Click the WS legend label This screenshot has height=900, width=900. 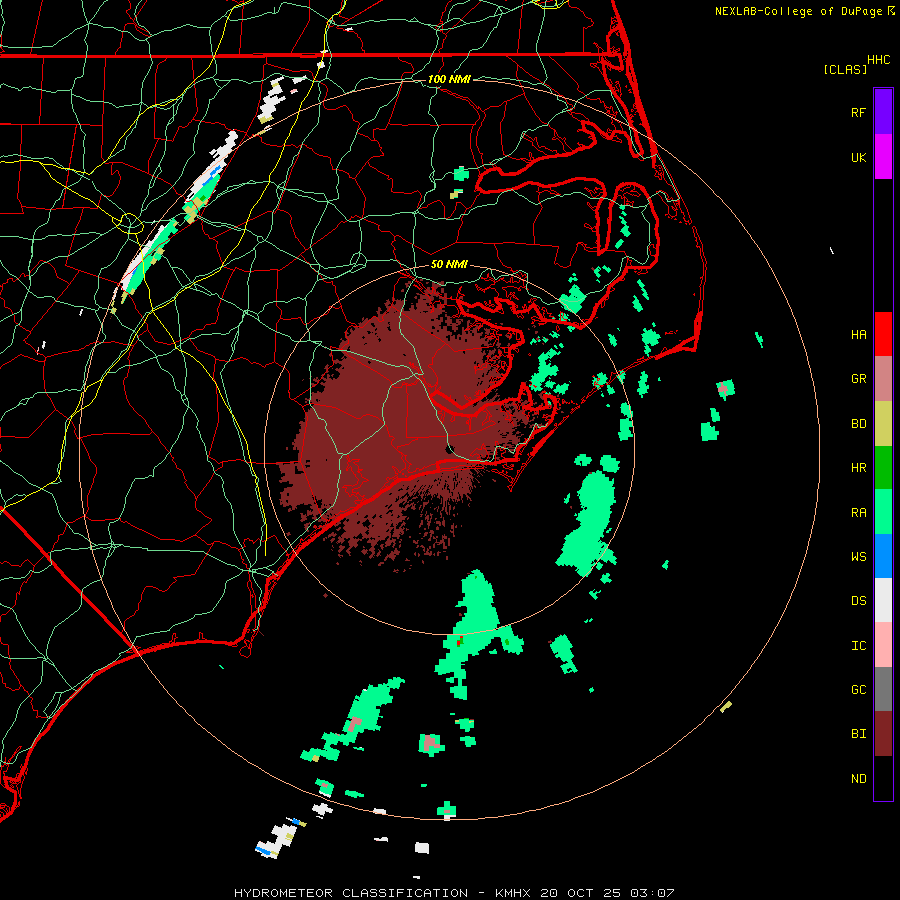pos(858,557)
